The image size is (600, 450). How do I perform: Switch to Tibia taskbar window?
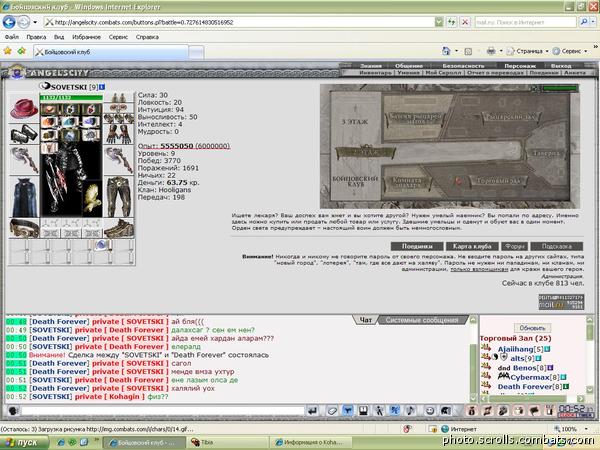pyautogui.click(x=227, y=443)
